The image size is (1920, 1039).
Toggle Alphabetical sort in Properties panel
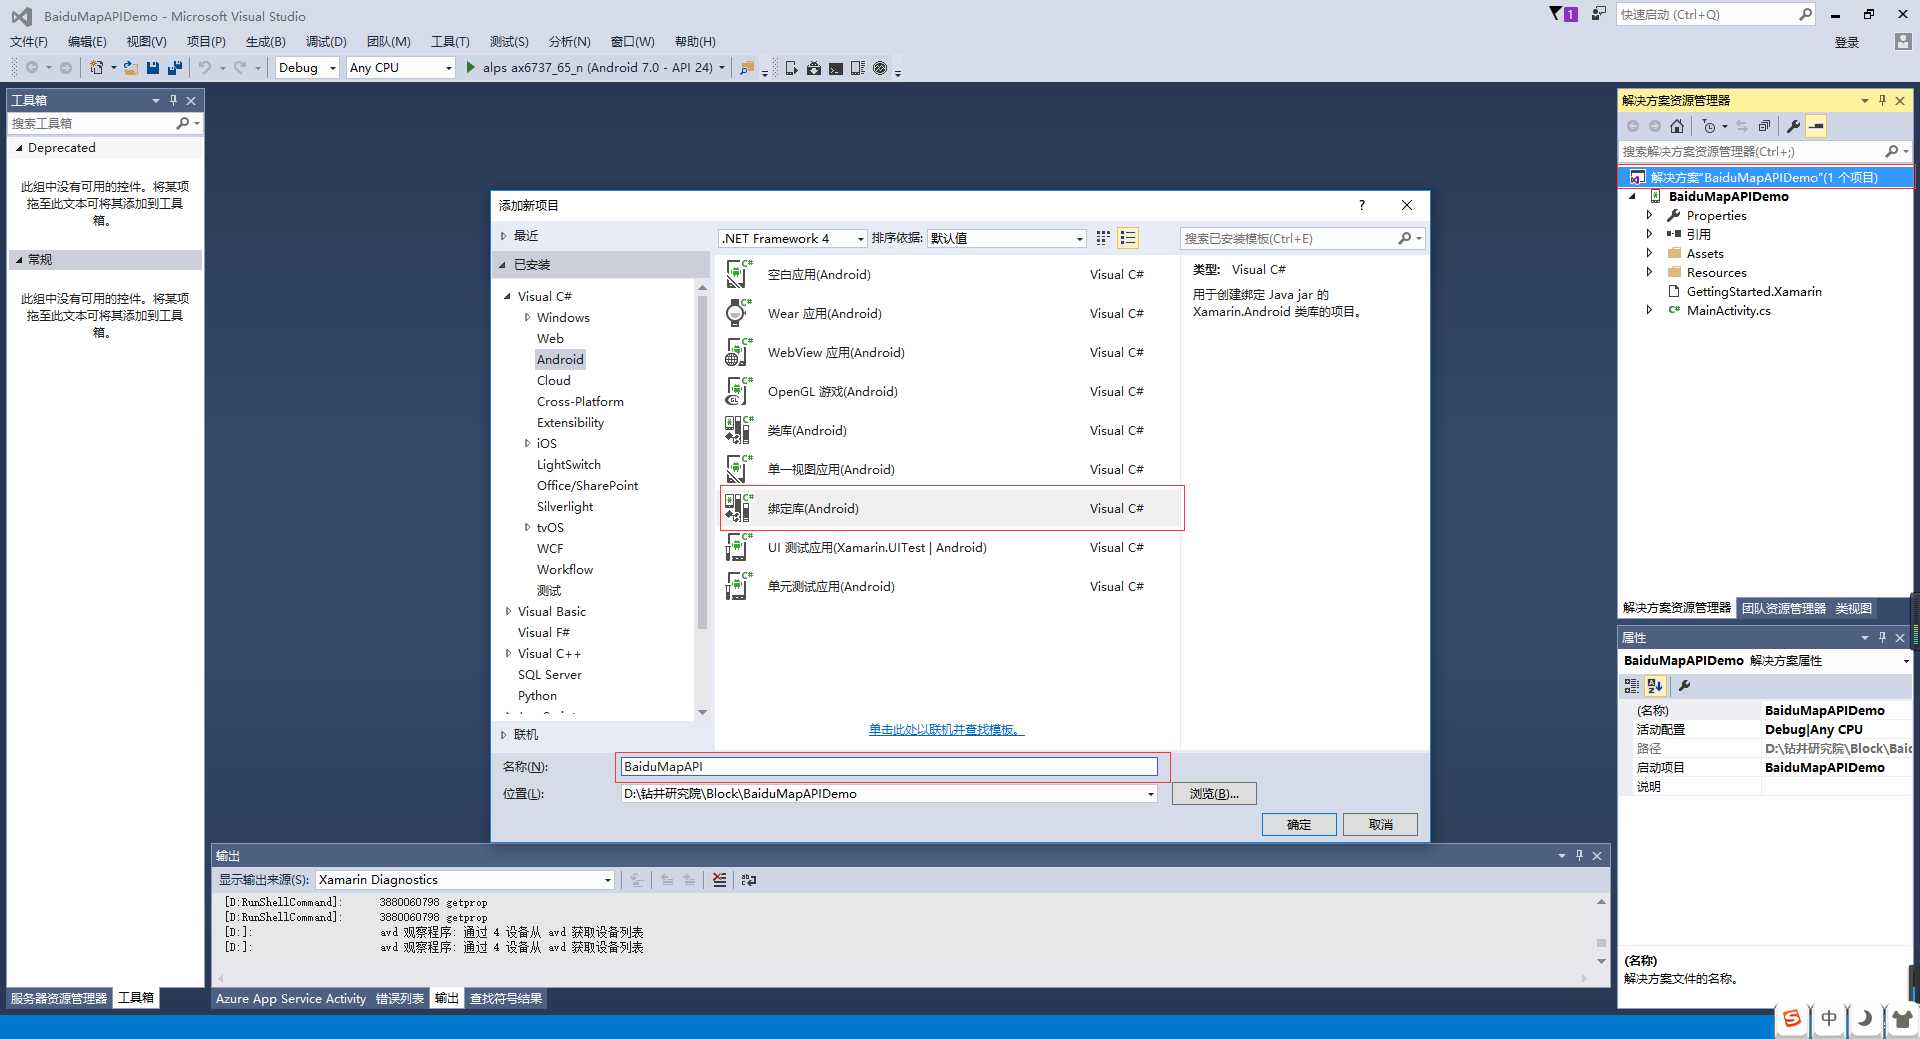(x=1655, y=686)
